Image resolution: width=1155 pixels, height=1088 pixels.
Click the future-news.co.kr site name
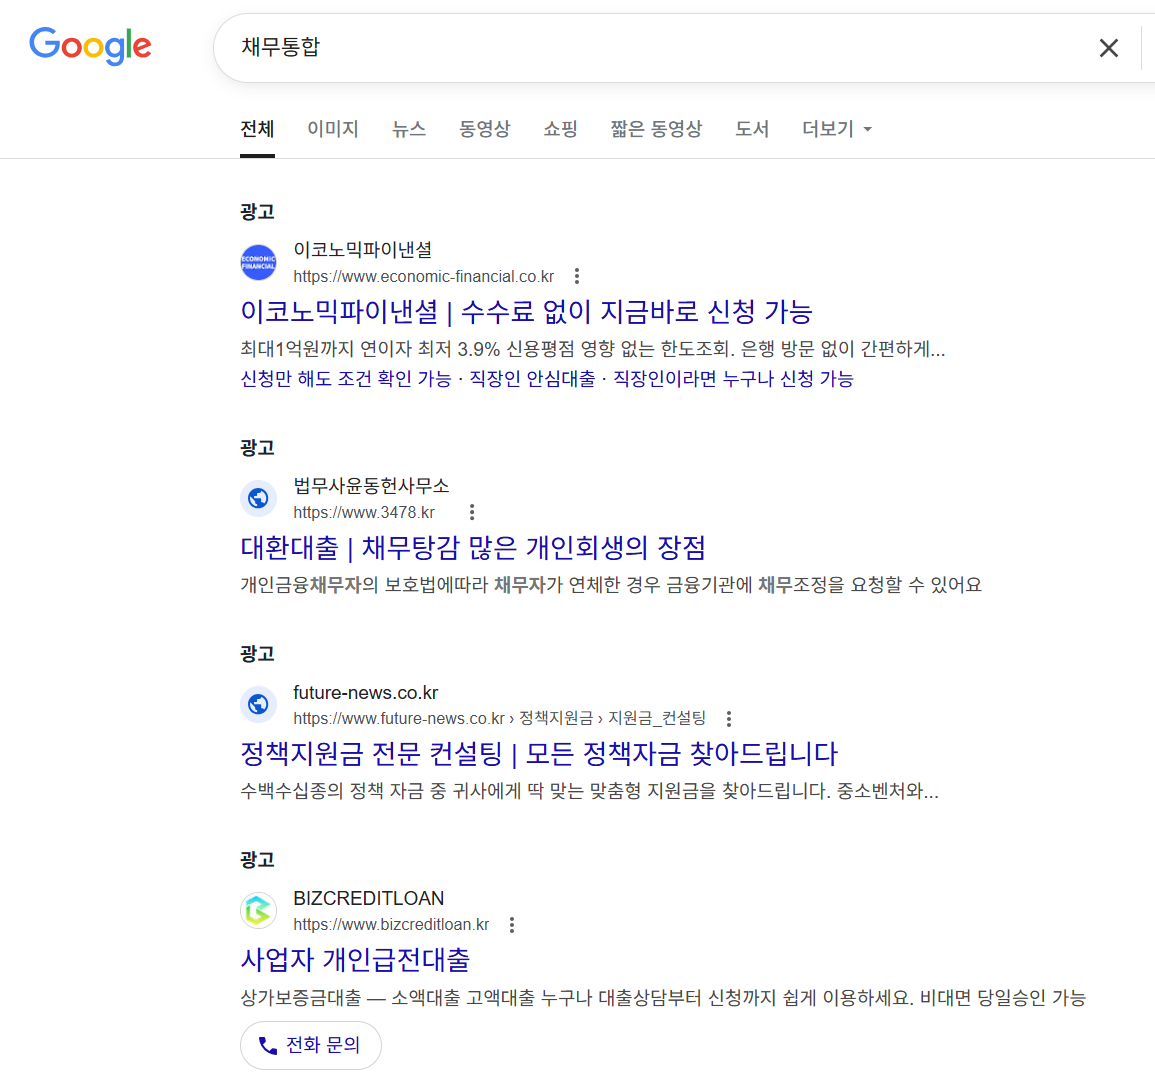coord(365,692)
